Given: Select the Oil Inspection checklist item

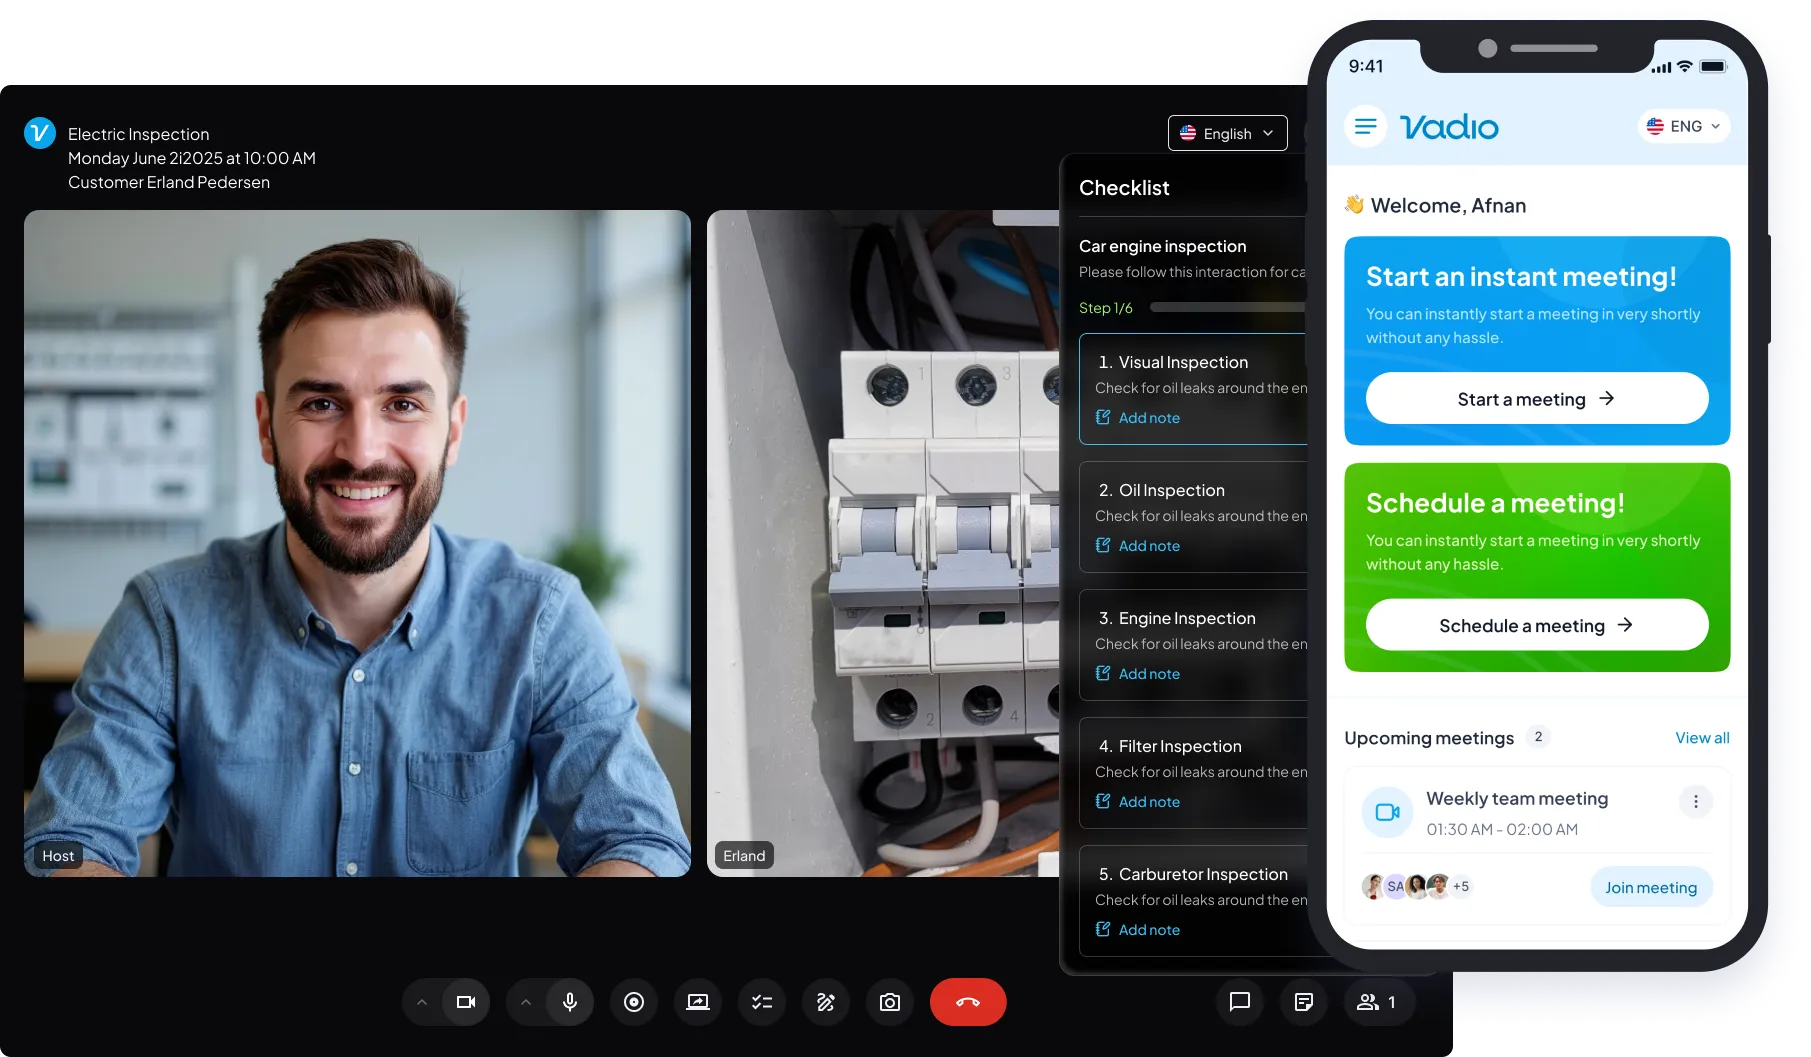Looking at the screenshot, I should tap(1194, 517).
